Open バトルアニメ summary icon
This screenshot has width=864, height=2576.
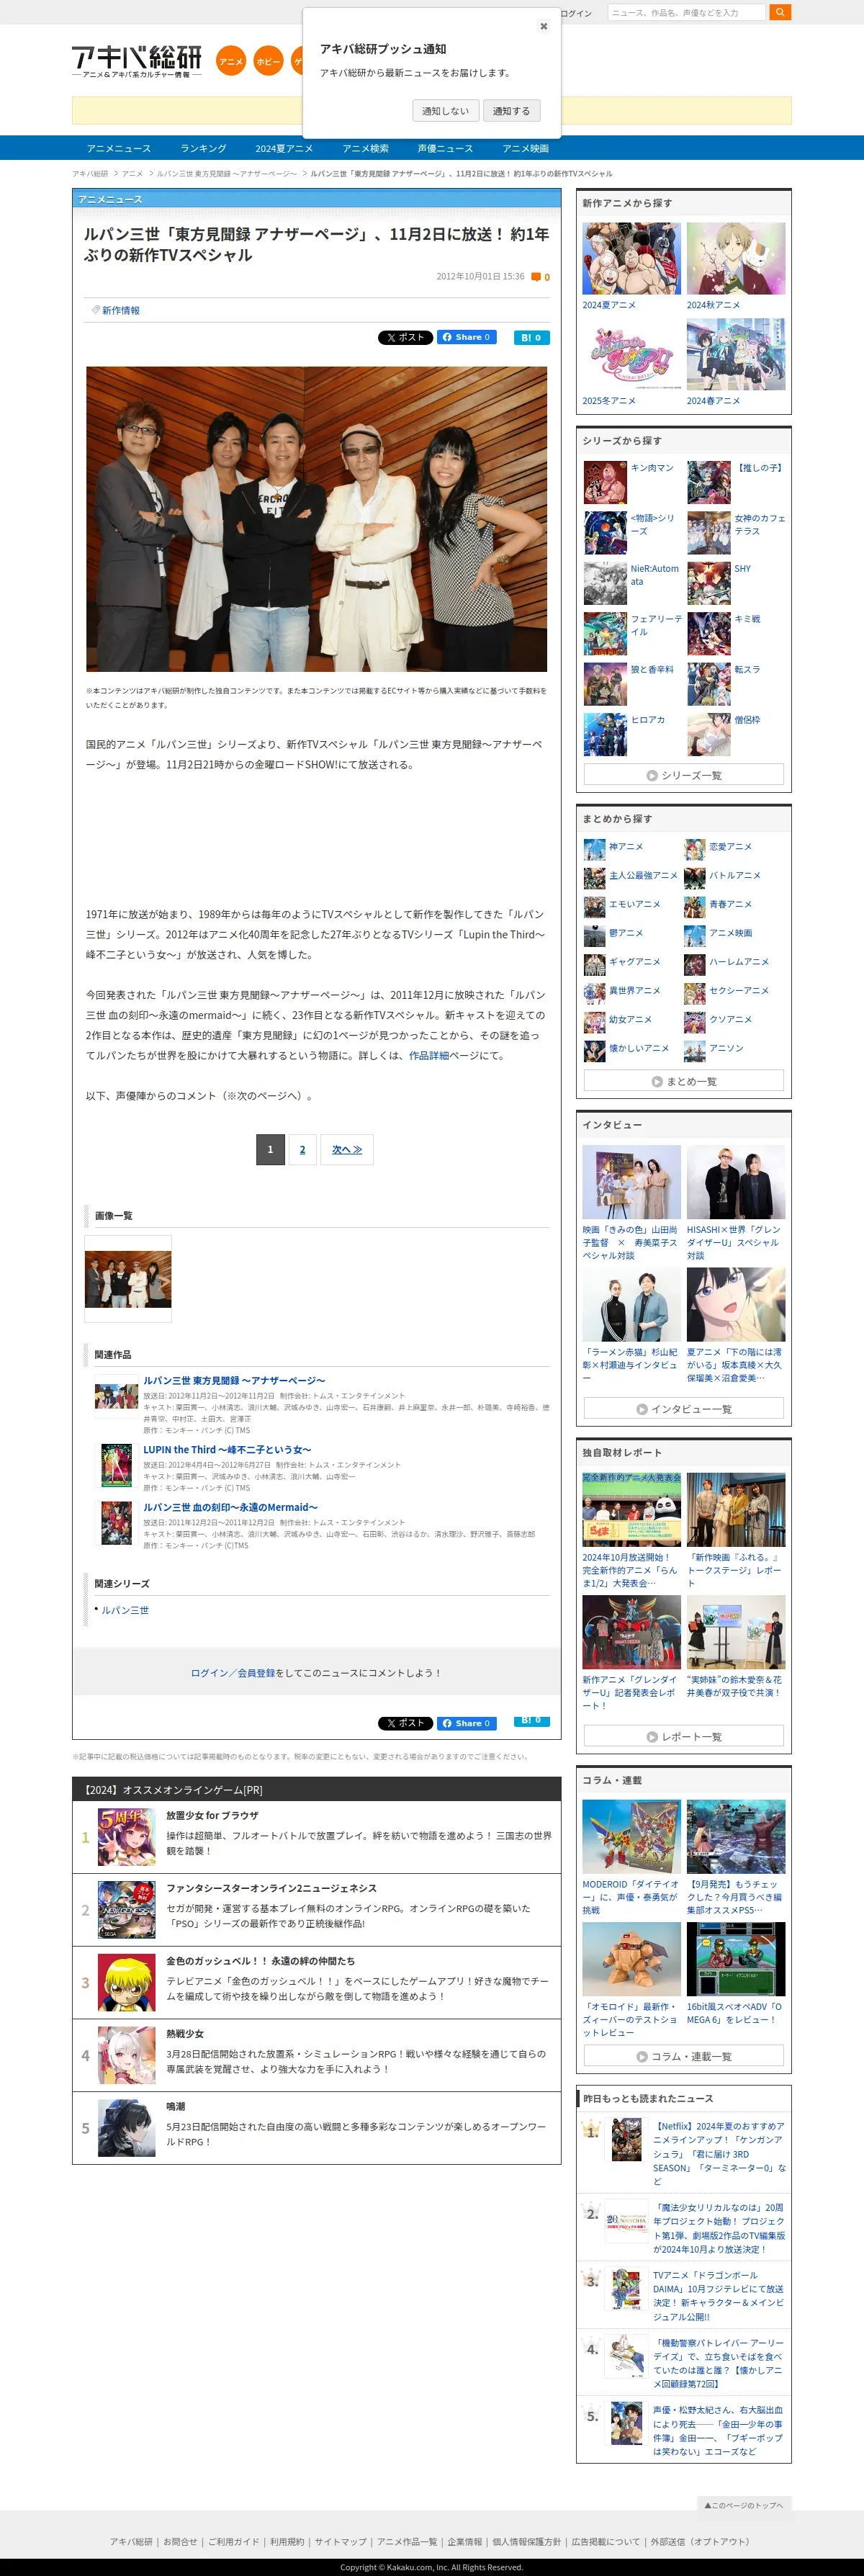pos(694,879)
